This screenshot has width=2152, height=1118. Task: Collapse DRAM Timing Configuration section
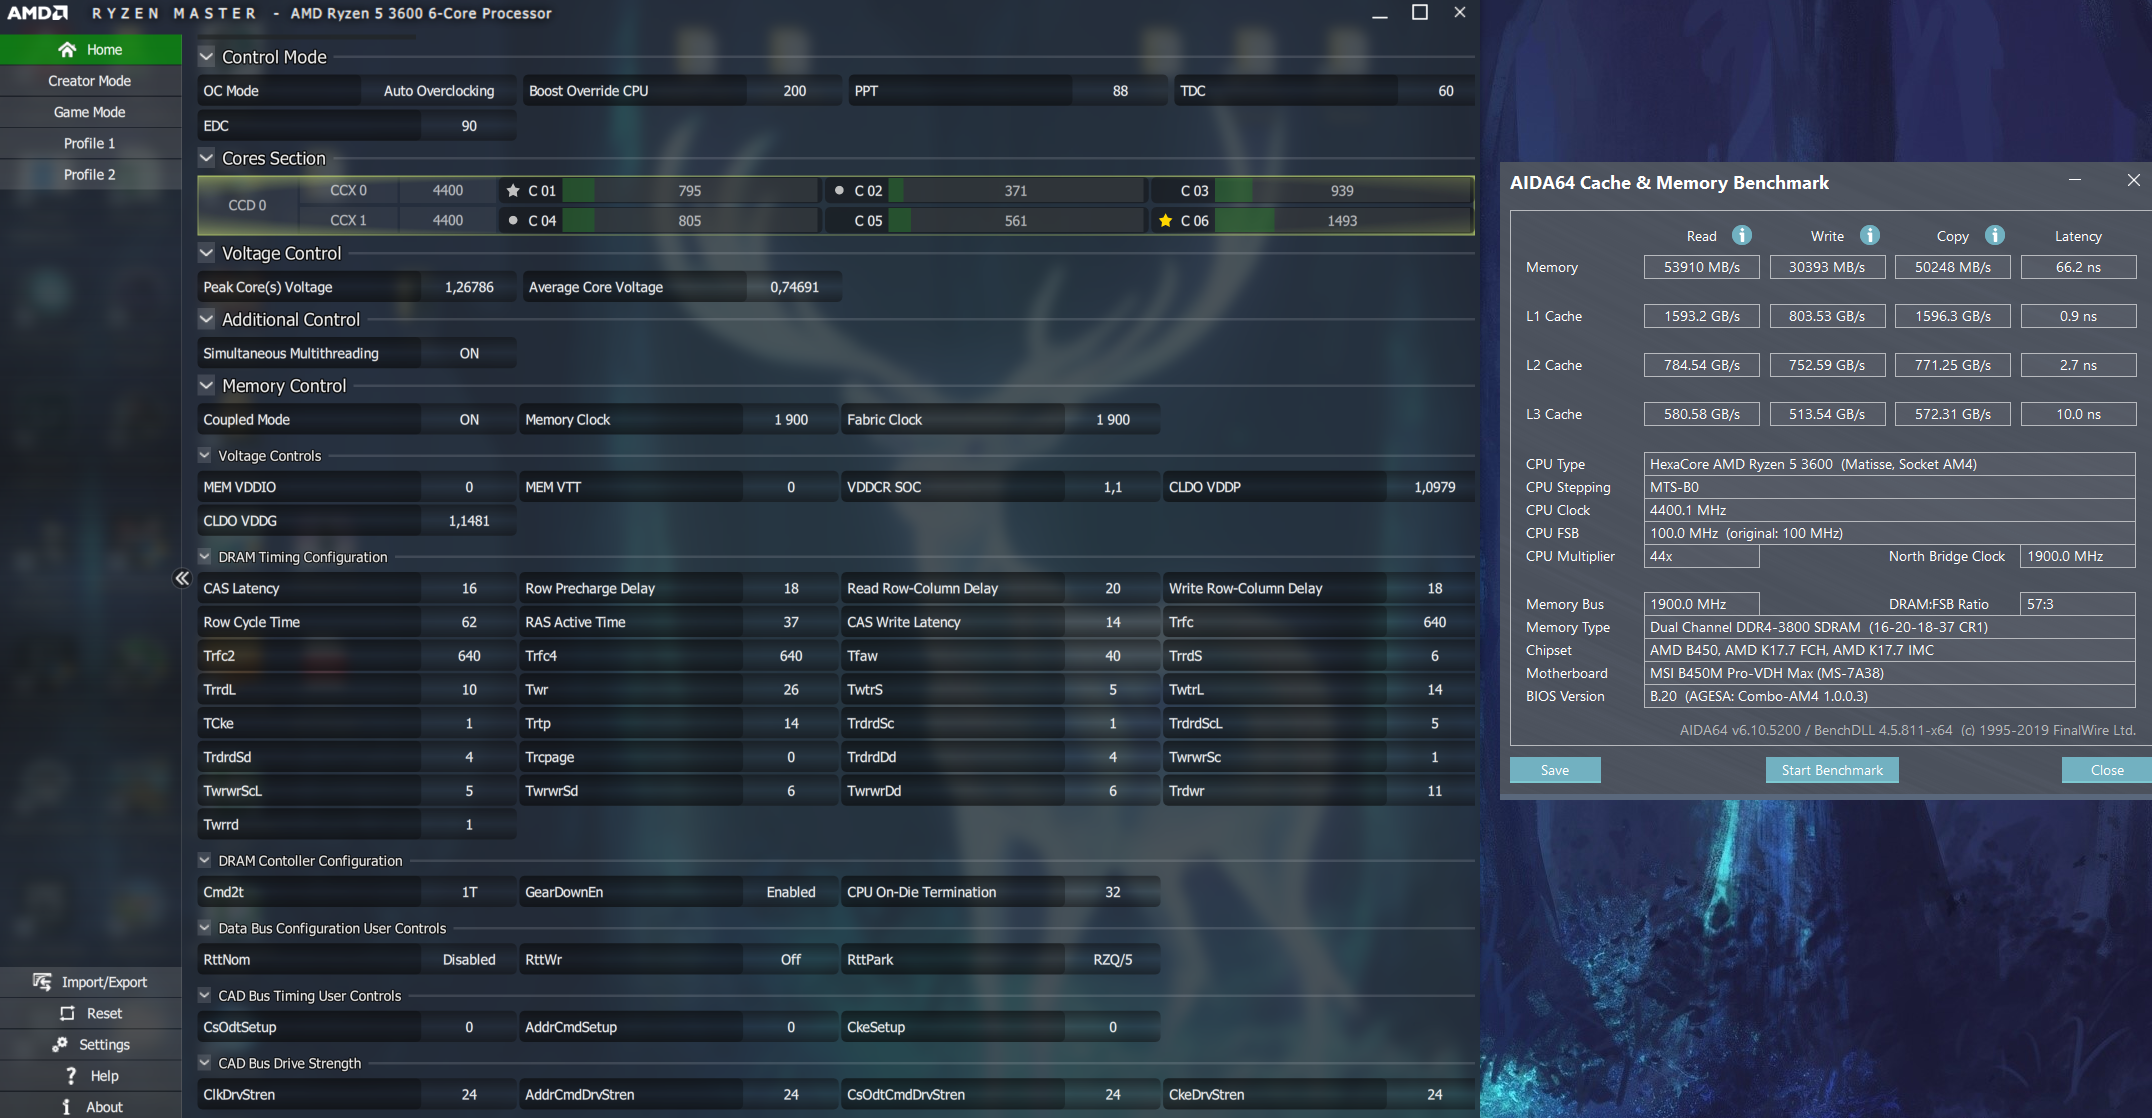tap(205, 556)
